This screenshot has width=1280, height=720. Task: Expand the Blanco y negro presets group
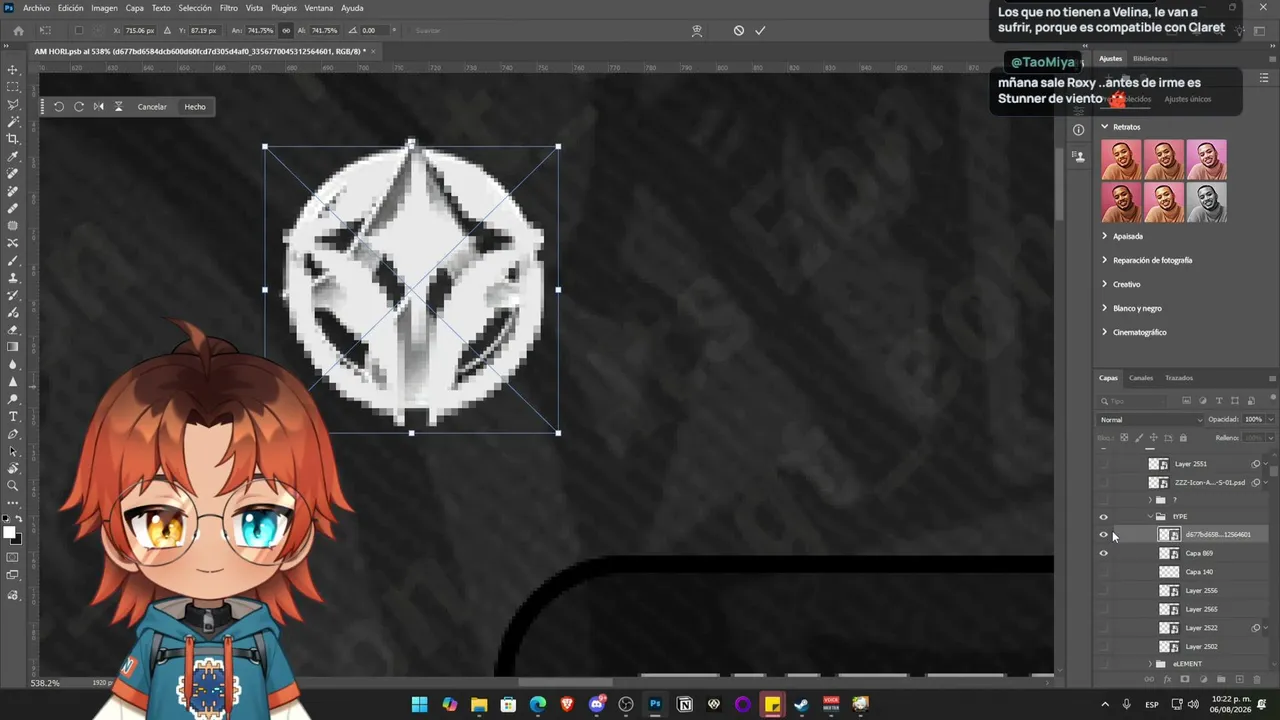pyautogui.click(x=1104, y=308)
